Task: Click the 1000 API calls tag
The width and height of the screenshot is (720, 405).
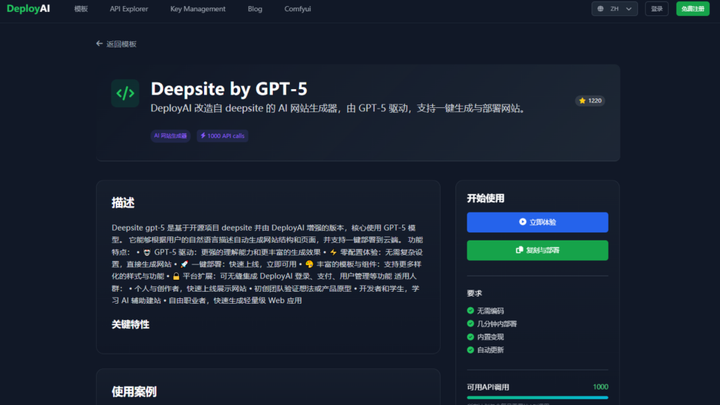Action: point(223,136)
